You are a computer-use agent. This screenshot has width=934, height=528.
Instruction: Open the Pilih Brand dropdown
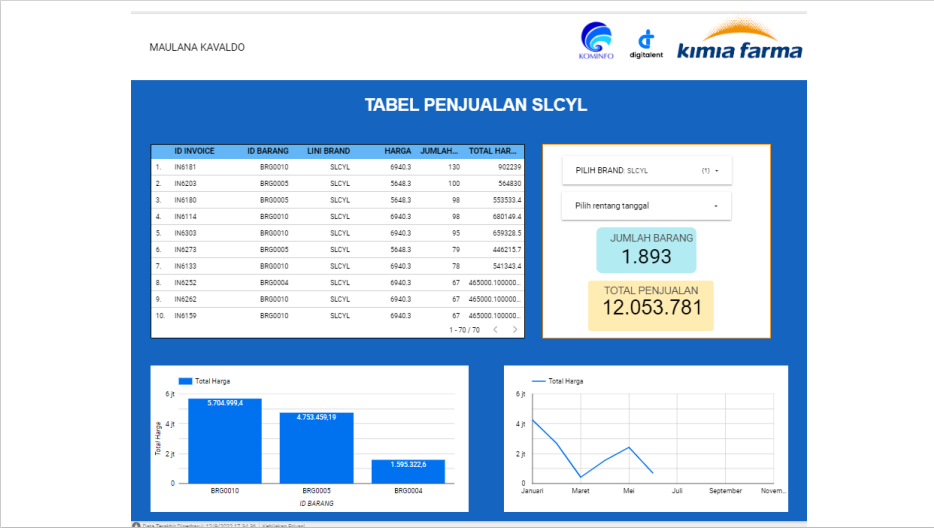click(x=646, y=171)
